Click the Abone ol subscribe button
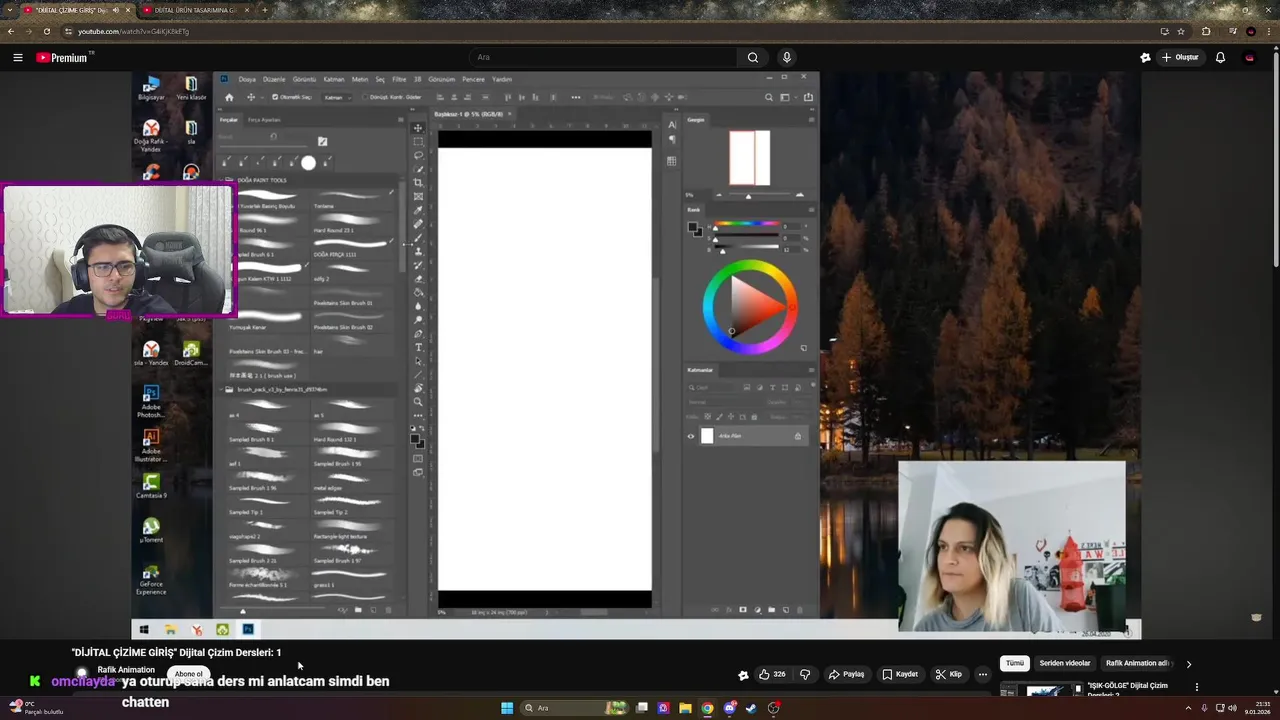1280x720 pixels. [189, 674]
